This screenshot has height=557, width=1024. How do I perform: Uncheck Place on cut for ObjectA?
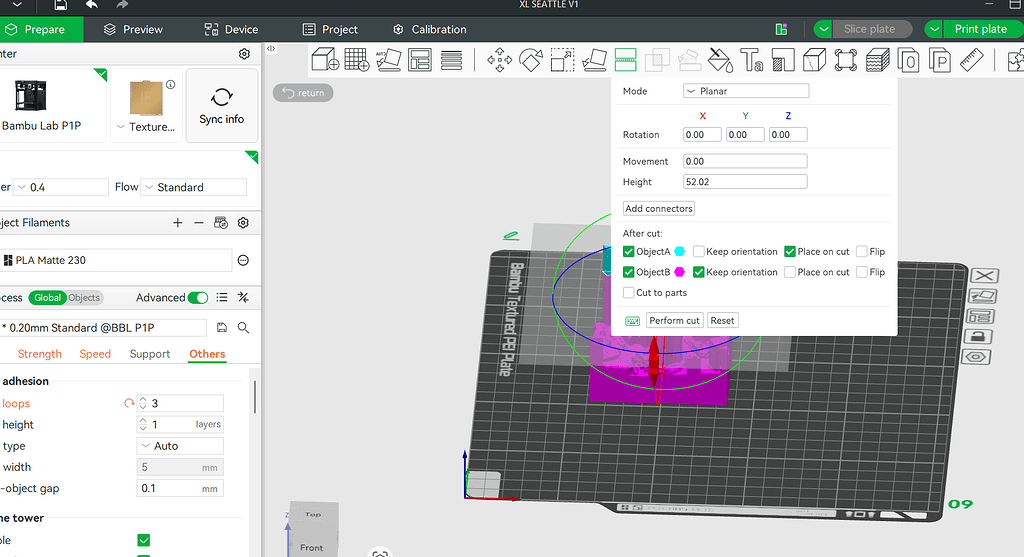[x=790, y=251]
